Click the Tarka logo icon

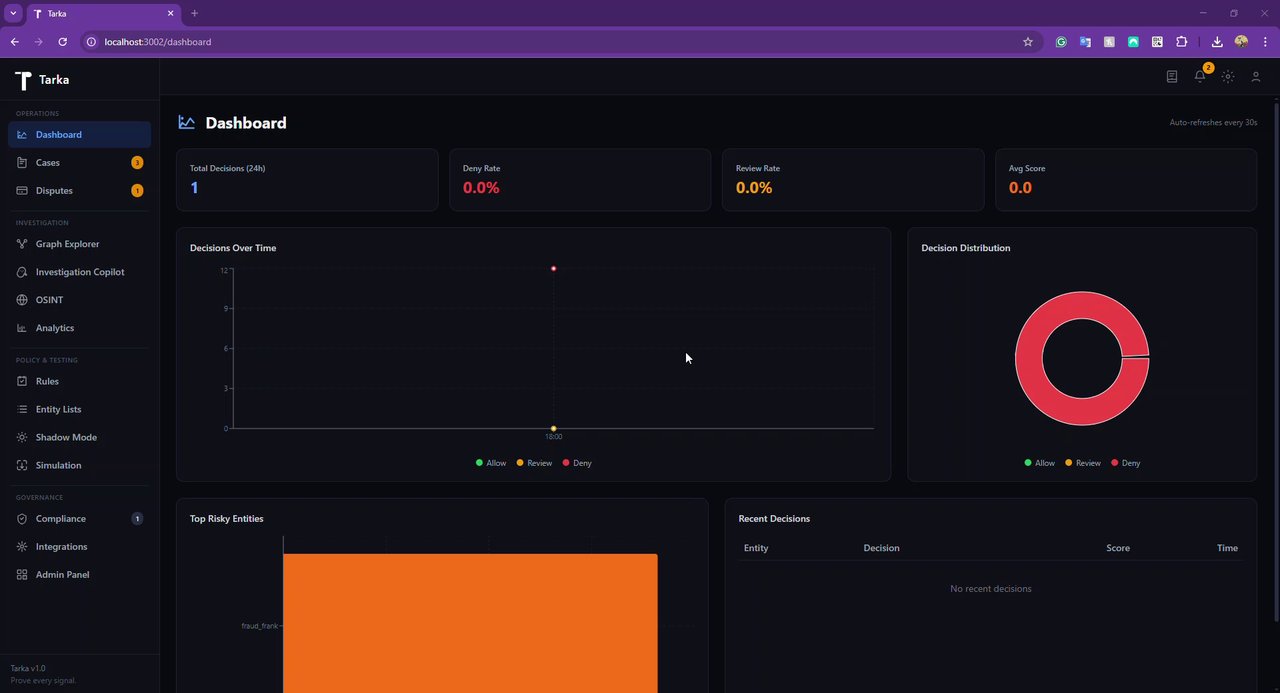pos(23,80)
